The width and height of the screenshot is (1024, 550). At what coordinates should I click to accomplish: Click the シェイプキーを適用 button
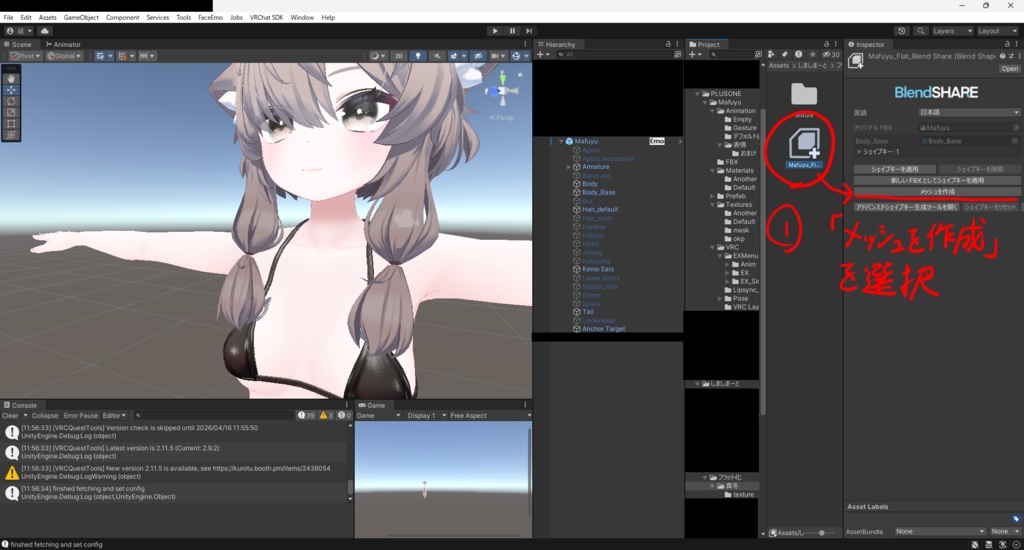click(894, 169)
